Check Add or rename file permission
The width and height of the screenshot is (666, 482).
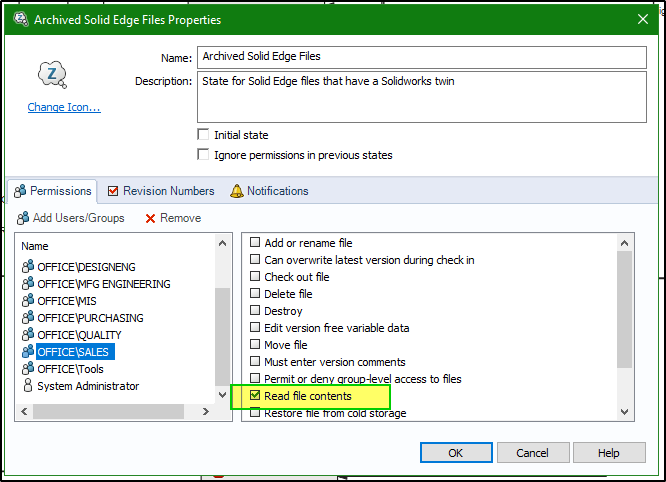(x=255, y=242)
